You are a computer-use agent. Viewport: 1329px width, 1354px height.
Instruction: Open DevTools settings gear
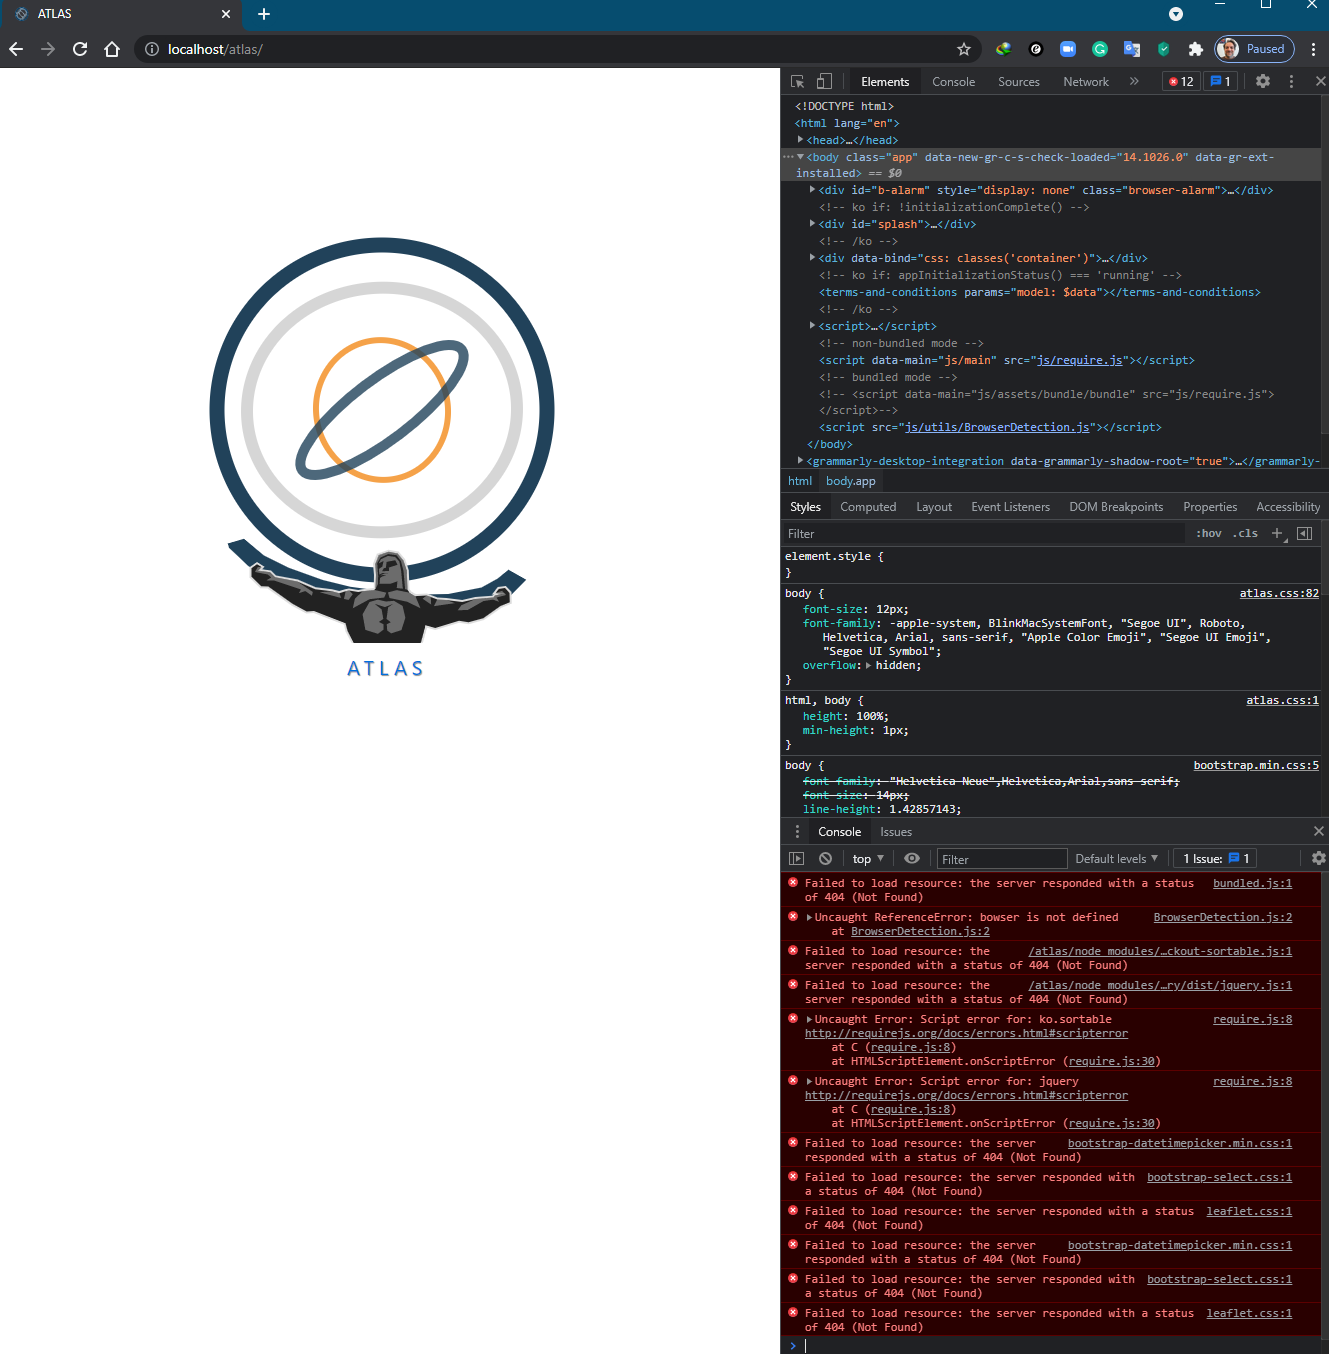pyautogui.click(x=1263, y=82)
